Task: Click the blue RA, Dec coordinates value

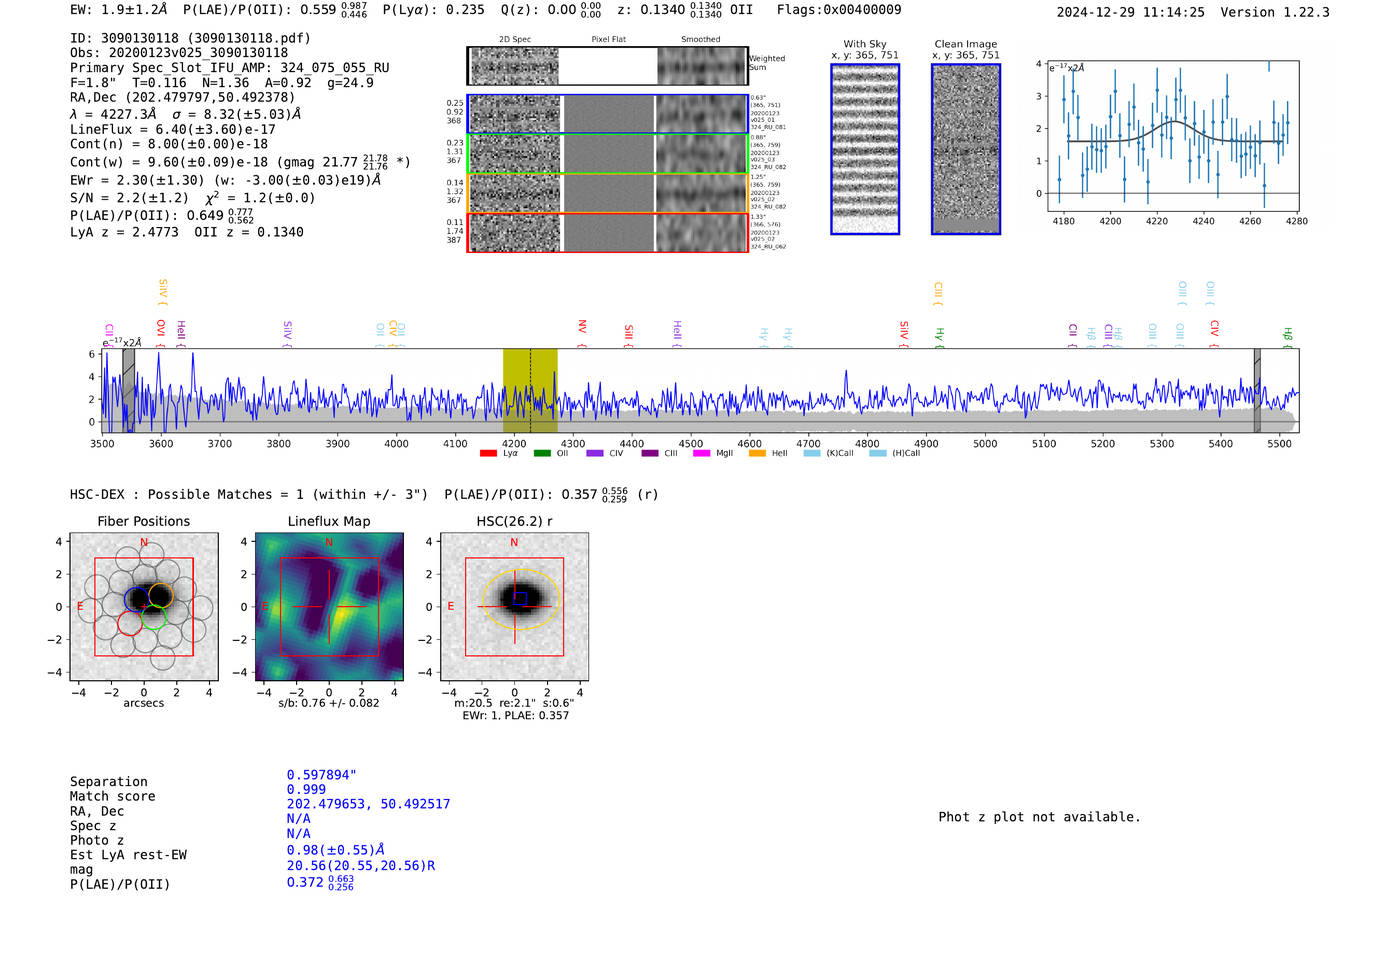Action: point(368,804)
